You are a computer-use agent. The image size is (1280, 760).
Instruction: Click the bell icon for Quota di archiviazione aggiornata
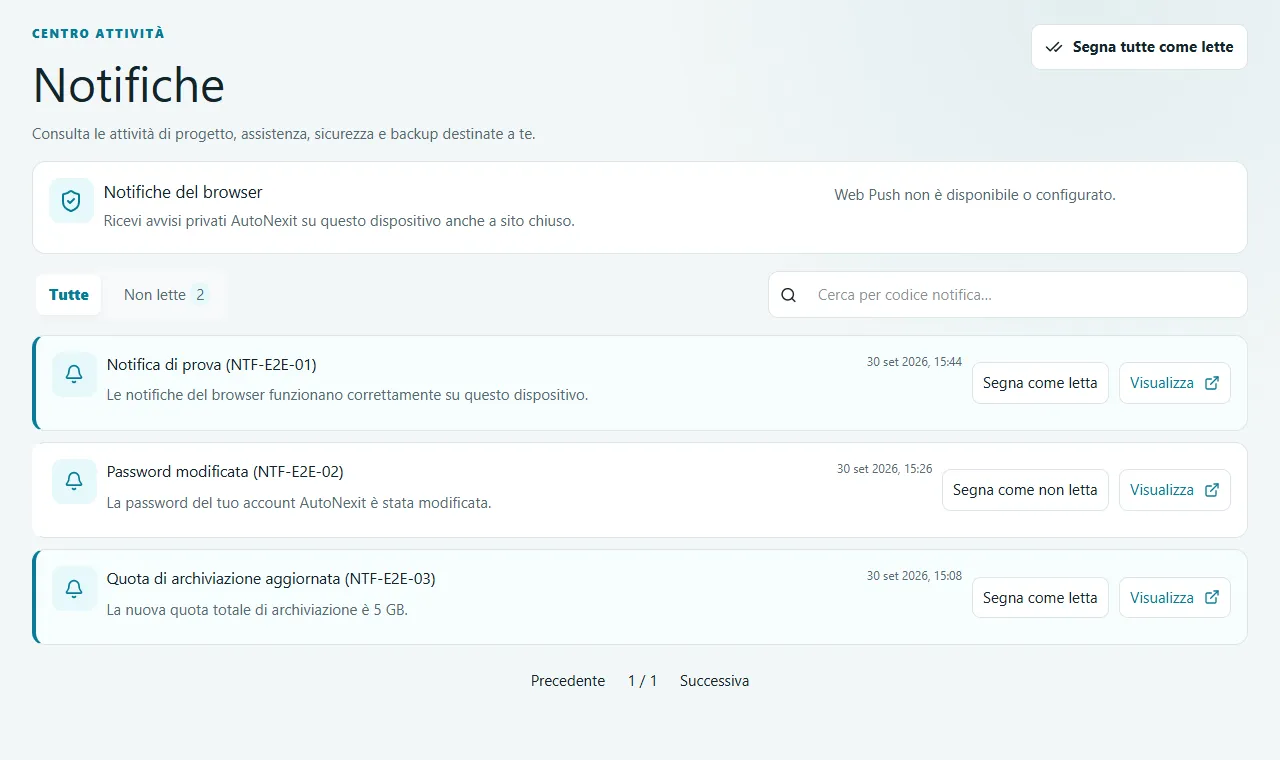(74, 588)
